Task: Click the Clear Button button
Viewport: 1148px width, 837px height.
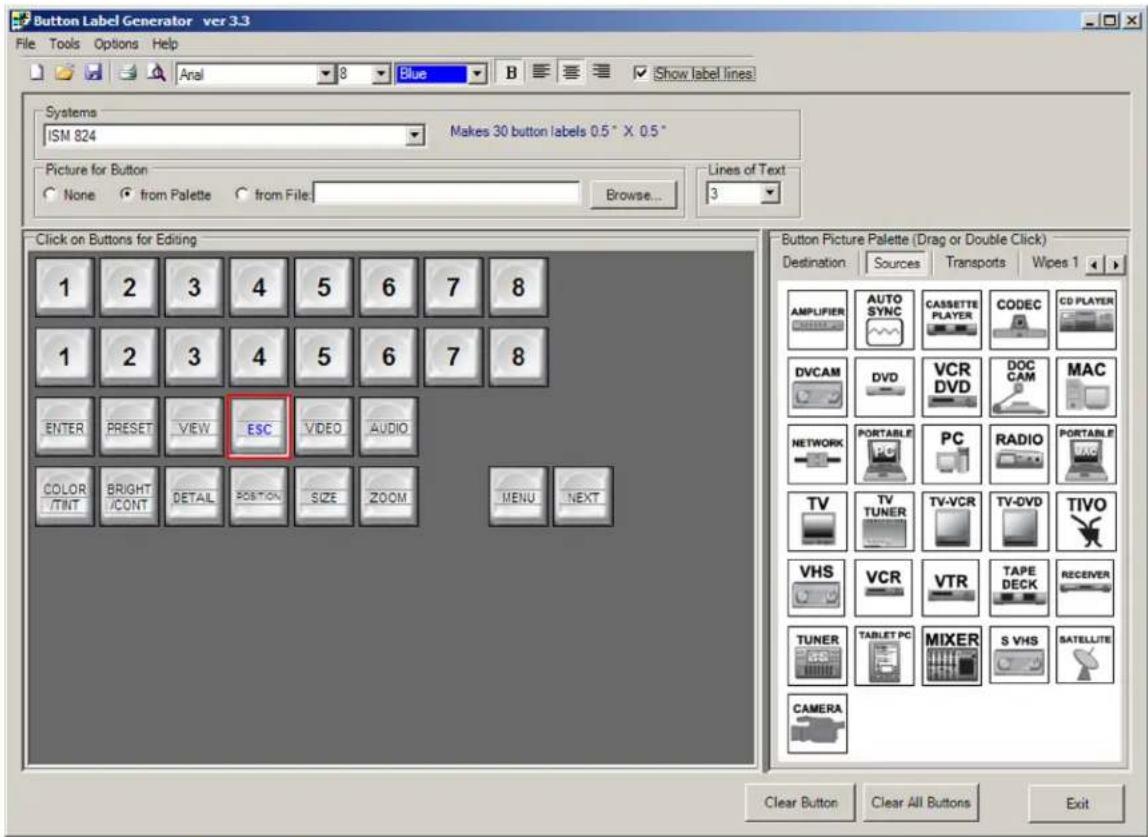Action: point(800,803)
